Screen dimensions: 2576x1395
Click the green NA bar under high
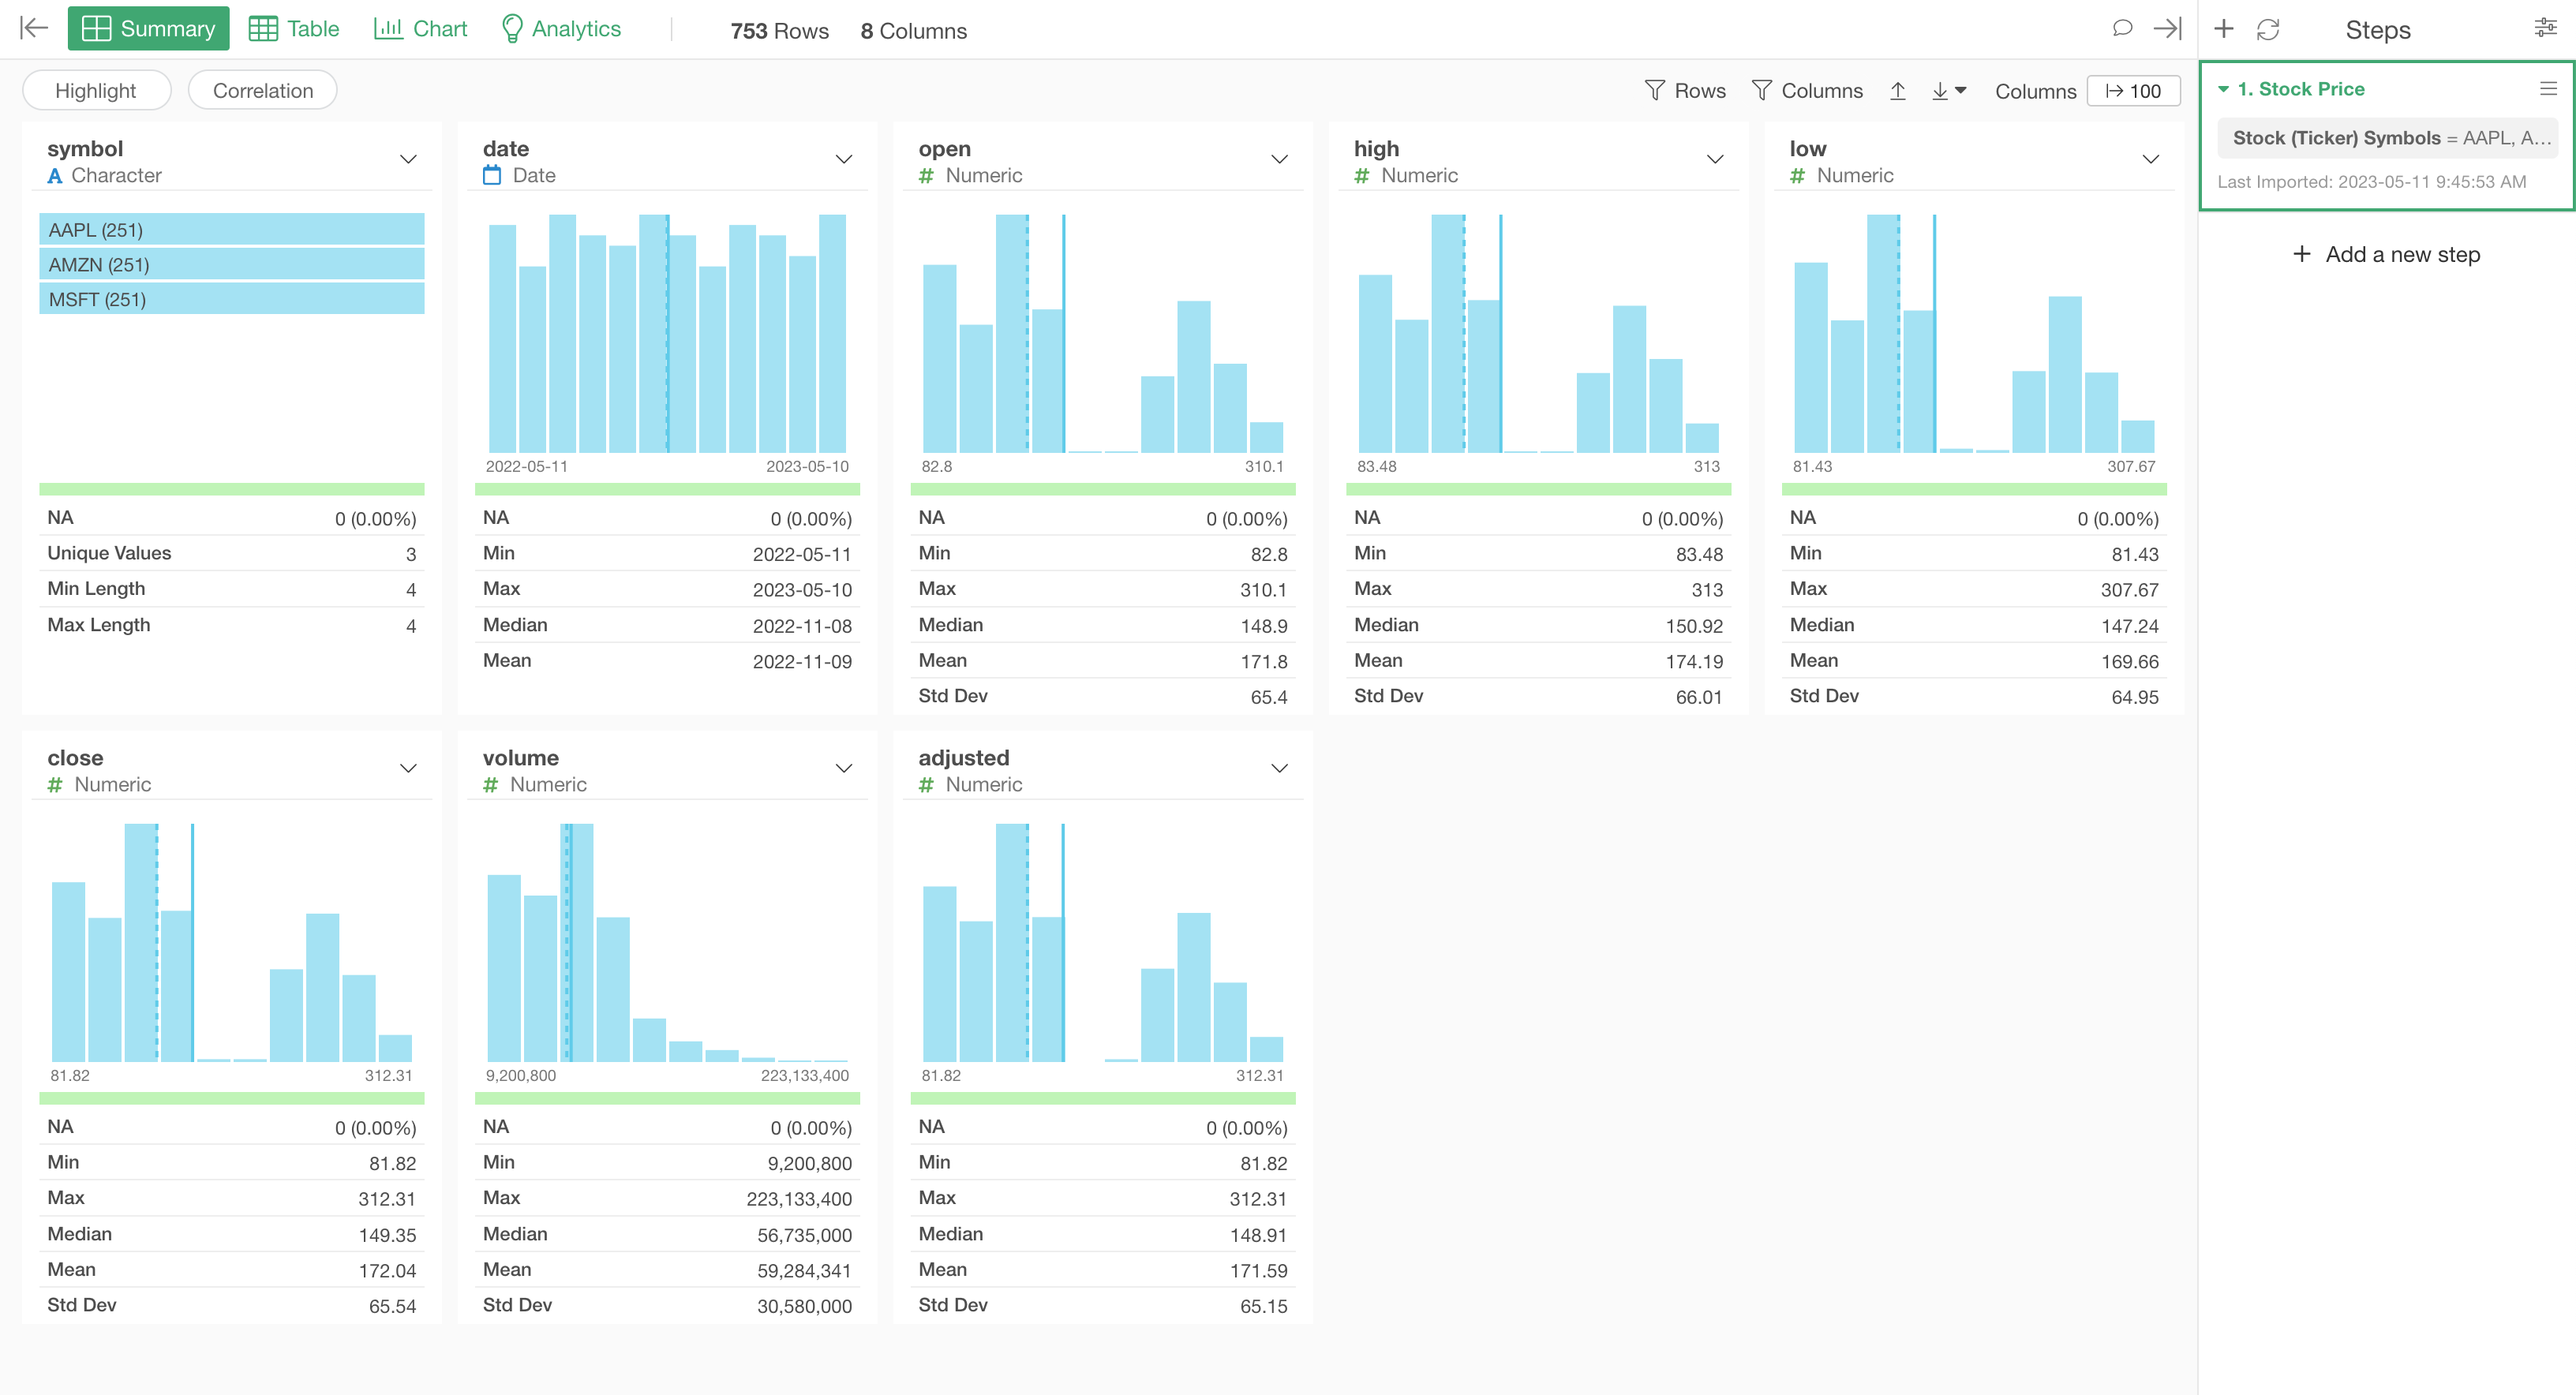1538,489
